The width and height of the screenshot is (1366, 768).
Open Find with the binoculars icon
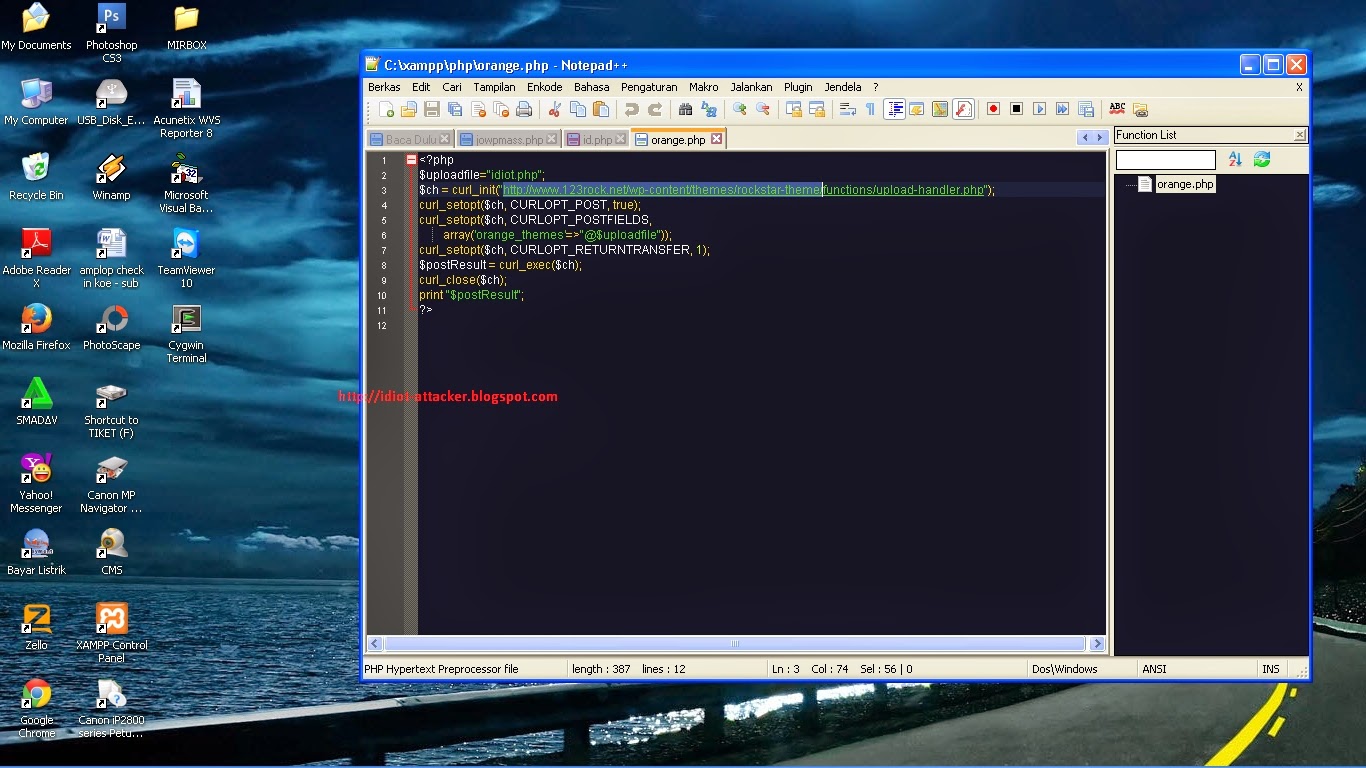pyautogui.click(x=685, y=109)
